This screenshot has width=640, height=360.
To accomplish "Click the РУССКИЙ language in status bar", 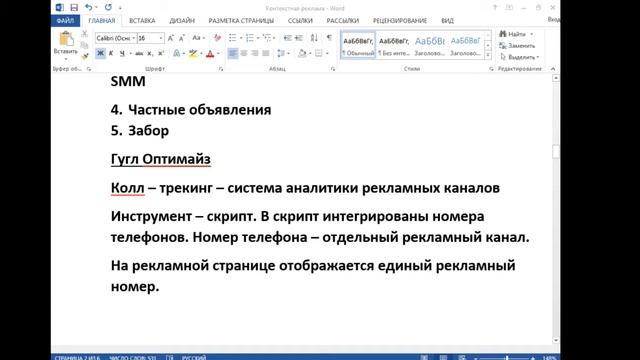I will coord(194,358).
